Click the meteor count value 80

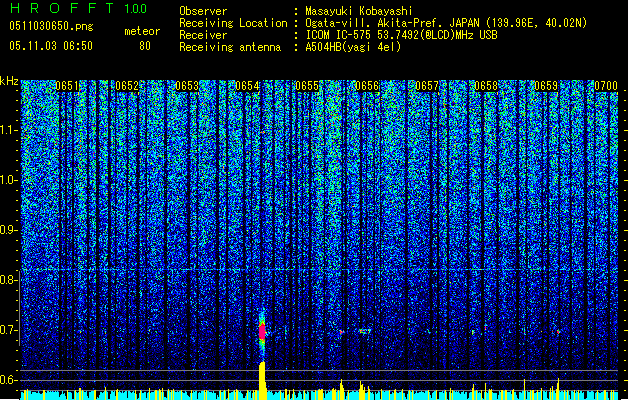point(145,46)
